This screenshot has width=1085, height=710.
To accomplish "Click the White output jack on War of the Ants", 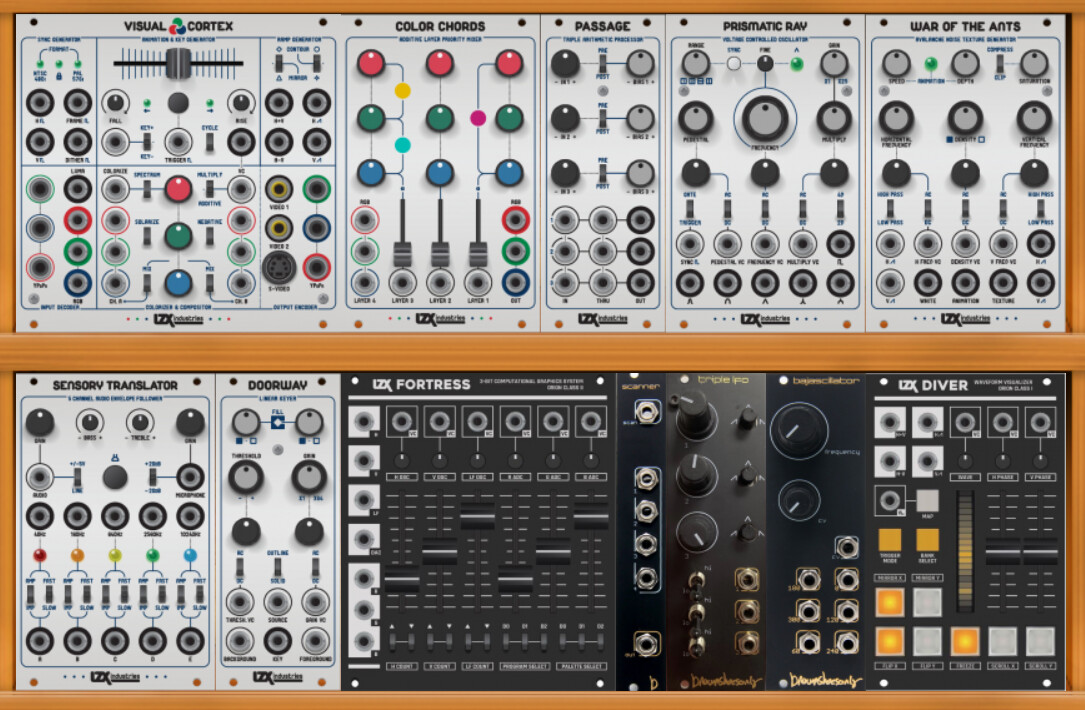I will 927,282.
